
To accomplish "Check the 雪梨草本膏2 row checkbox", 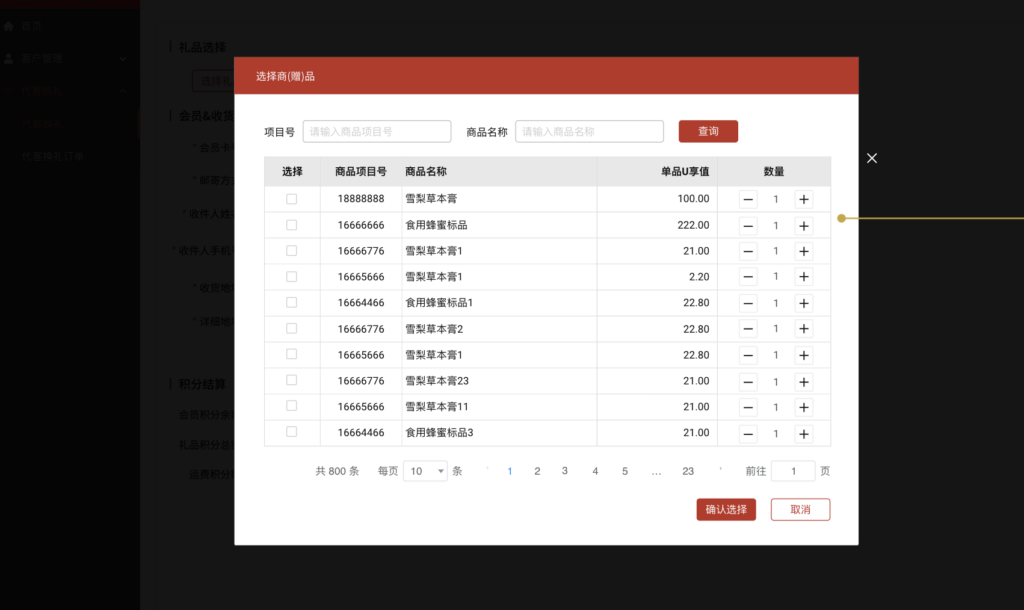I will pos(291,329).
